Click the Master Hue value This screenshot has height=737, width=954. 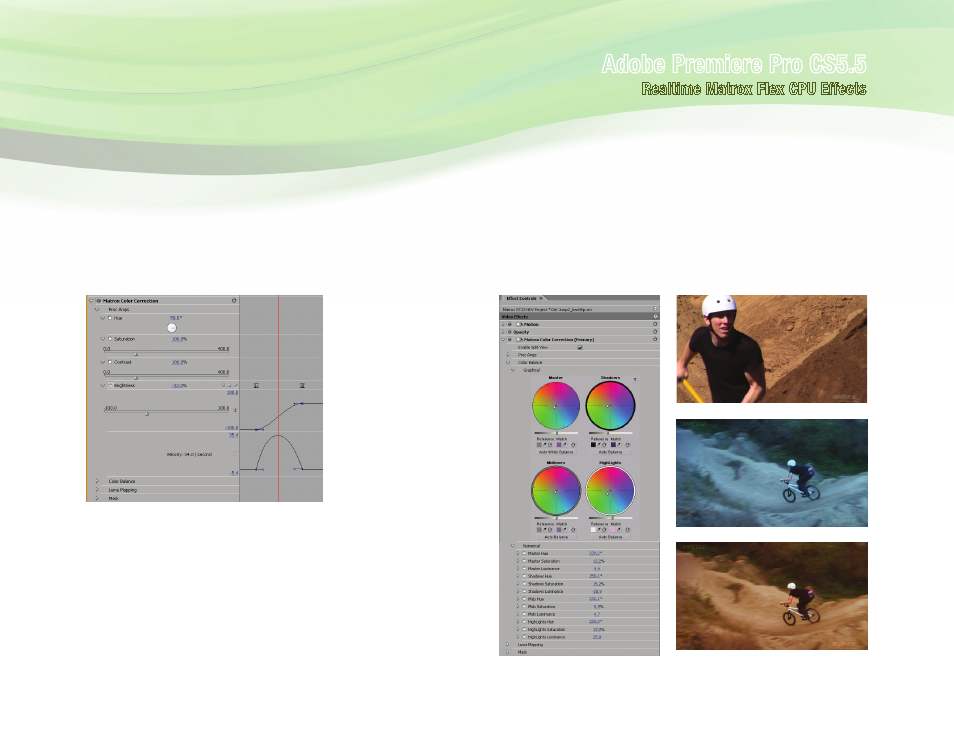pyautogui.click(x=594, y=553)
